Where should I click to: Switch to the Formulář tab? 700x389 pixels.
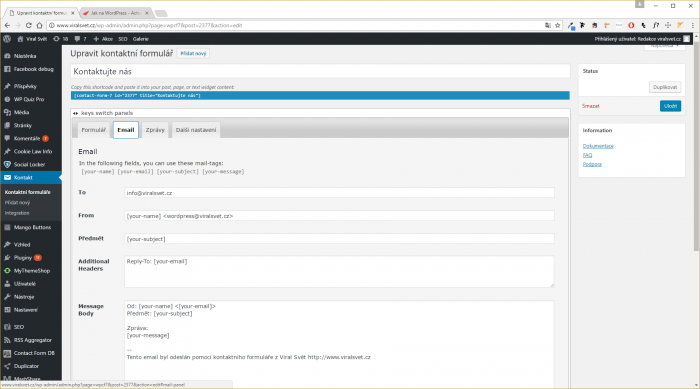point(93,130)
